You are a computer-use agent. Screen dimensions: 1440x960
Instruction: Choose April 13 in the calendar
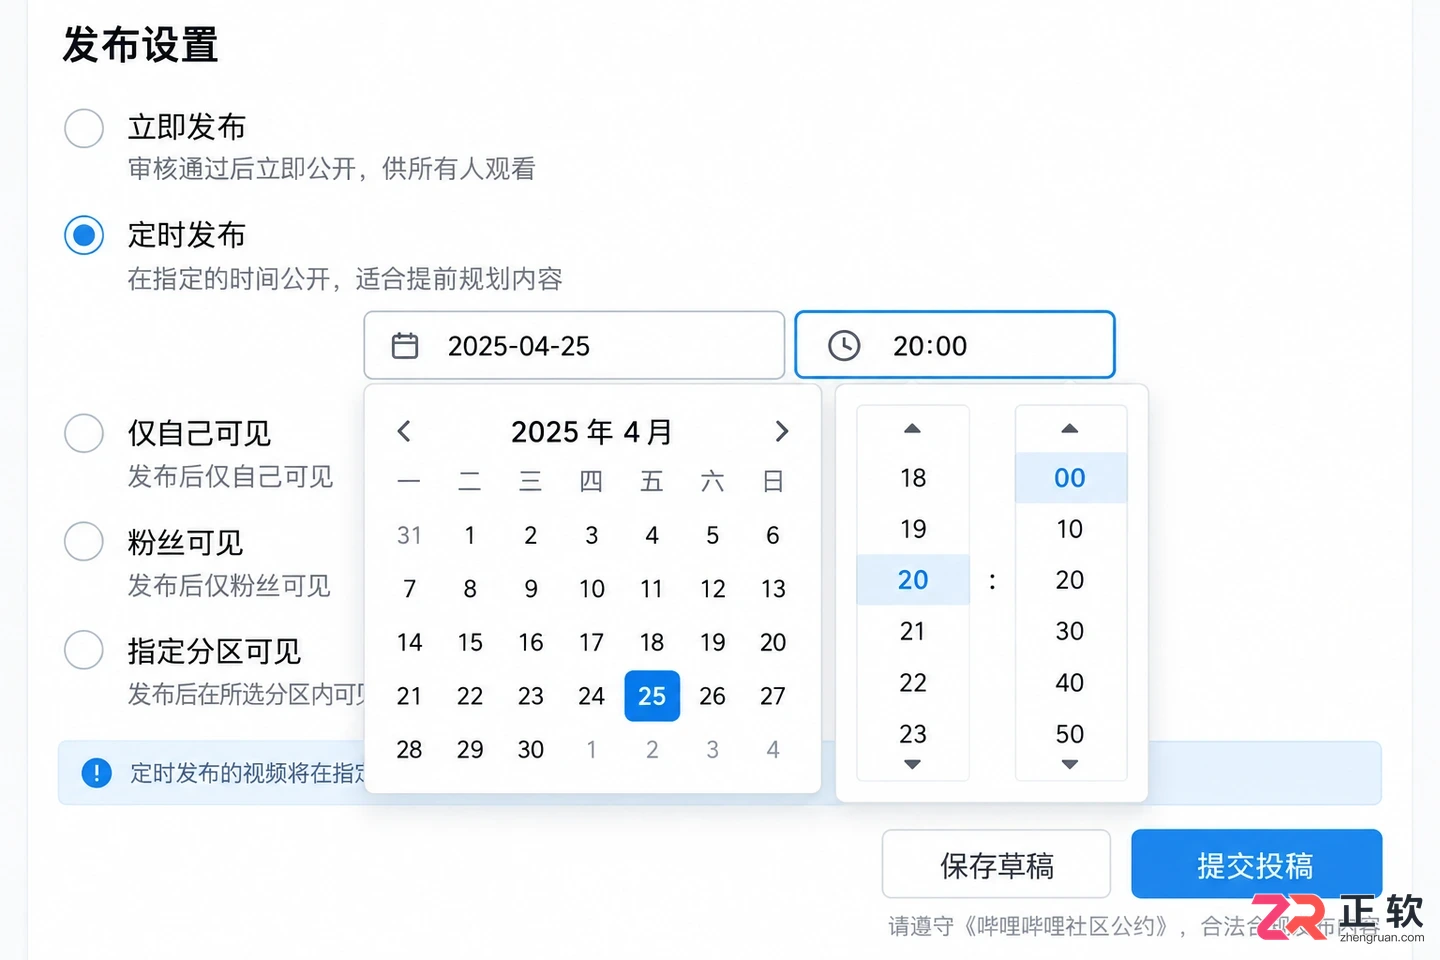773,589
